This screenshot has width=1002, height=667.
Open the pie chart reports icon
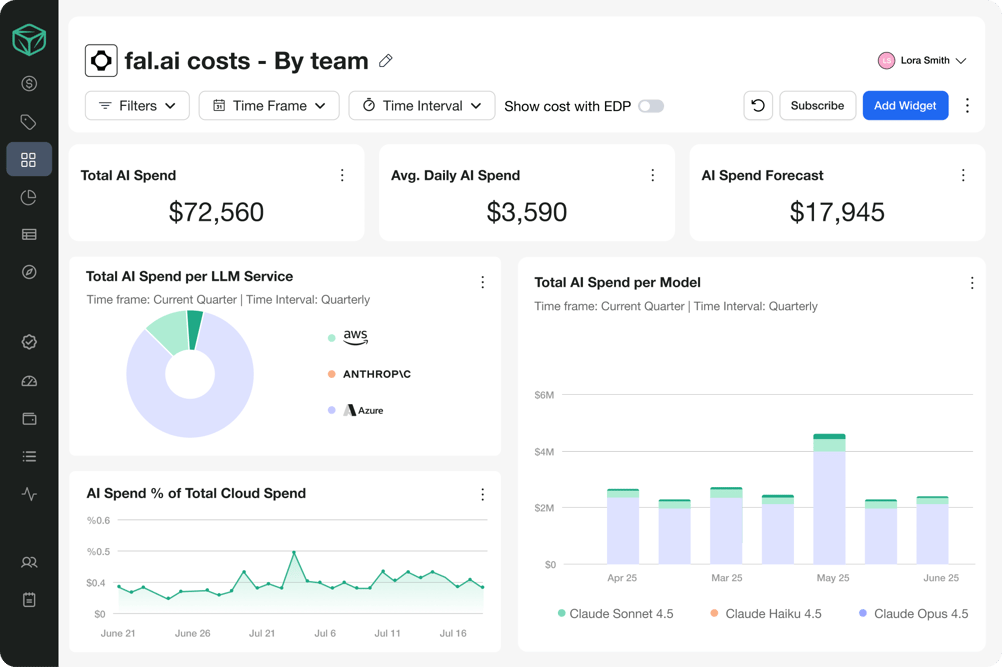(29, 197)
